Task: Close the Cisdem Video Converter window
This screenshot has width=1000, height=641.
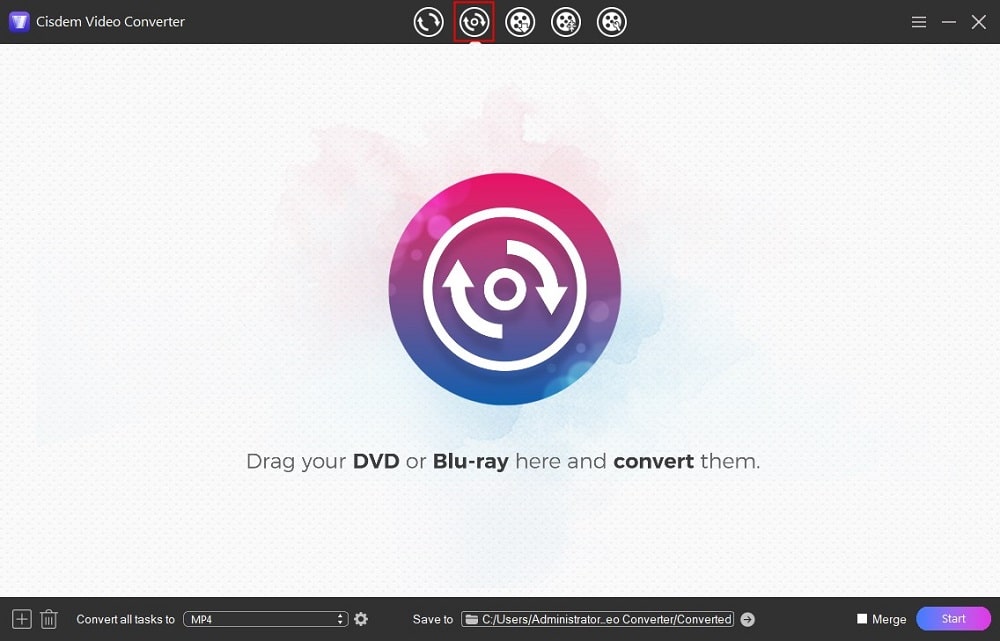Action: 979,22
